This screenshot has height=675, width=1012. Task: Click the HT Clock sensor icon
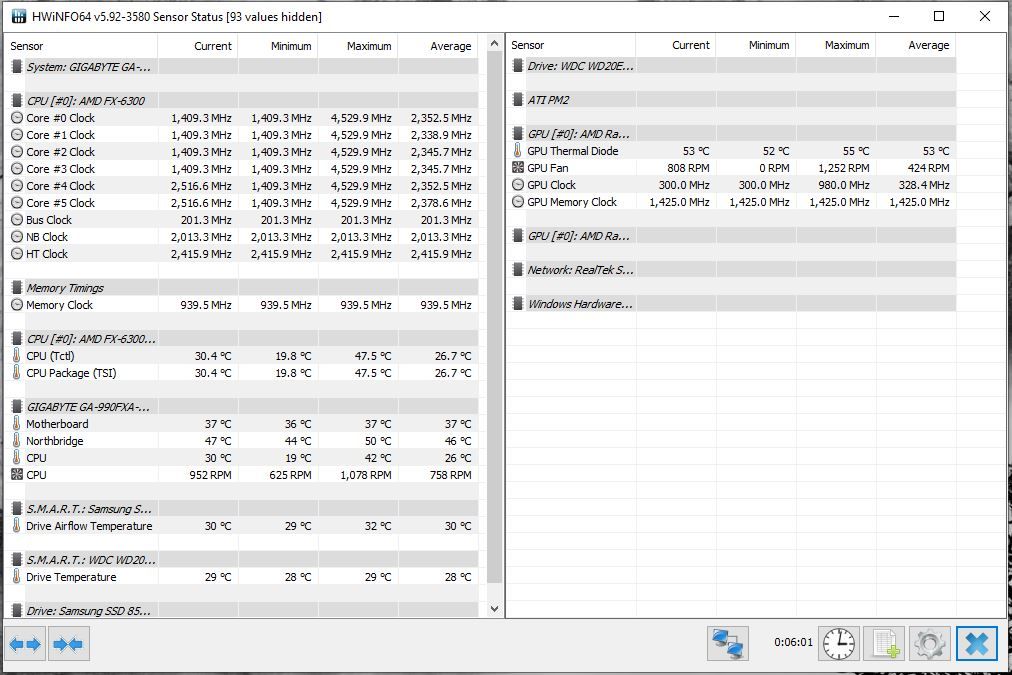coord(17,254)
